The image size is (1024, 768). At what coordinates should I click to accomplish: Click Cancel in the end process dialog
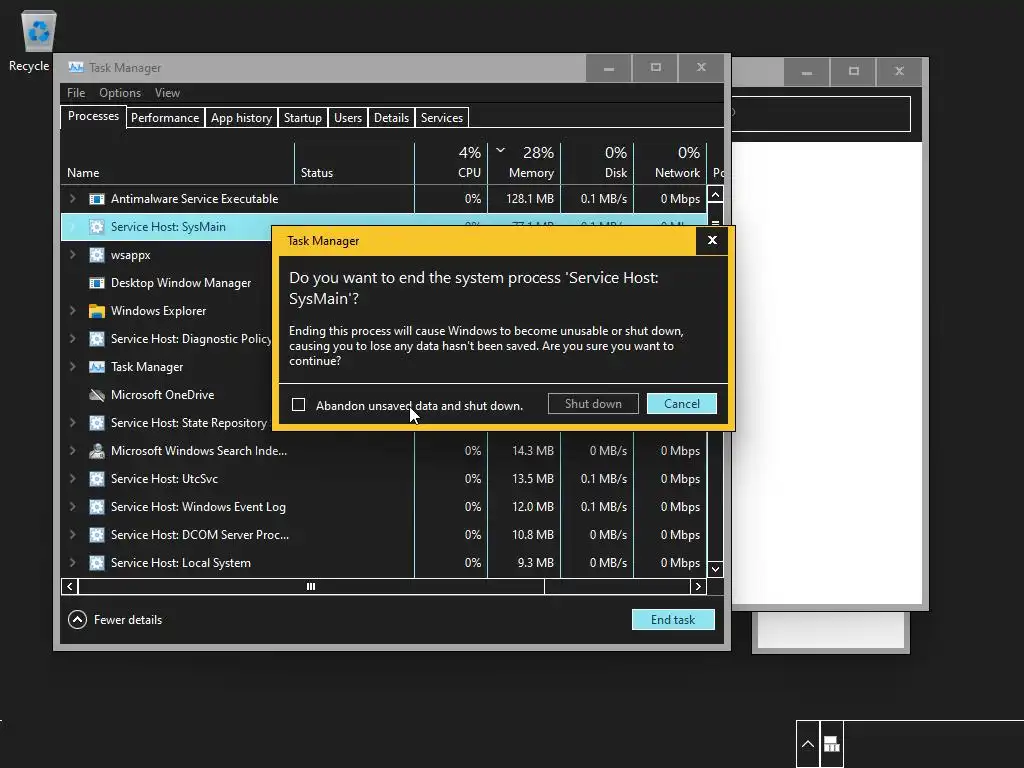pos(682,404)
